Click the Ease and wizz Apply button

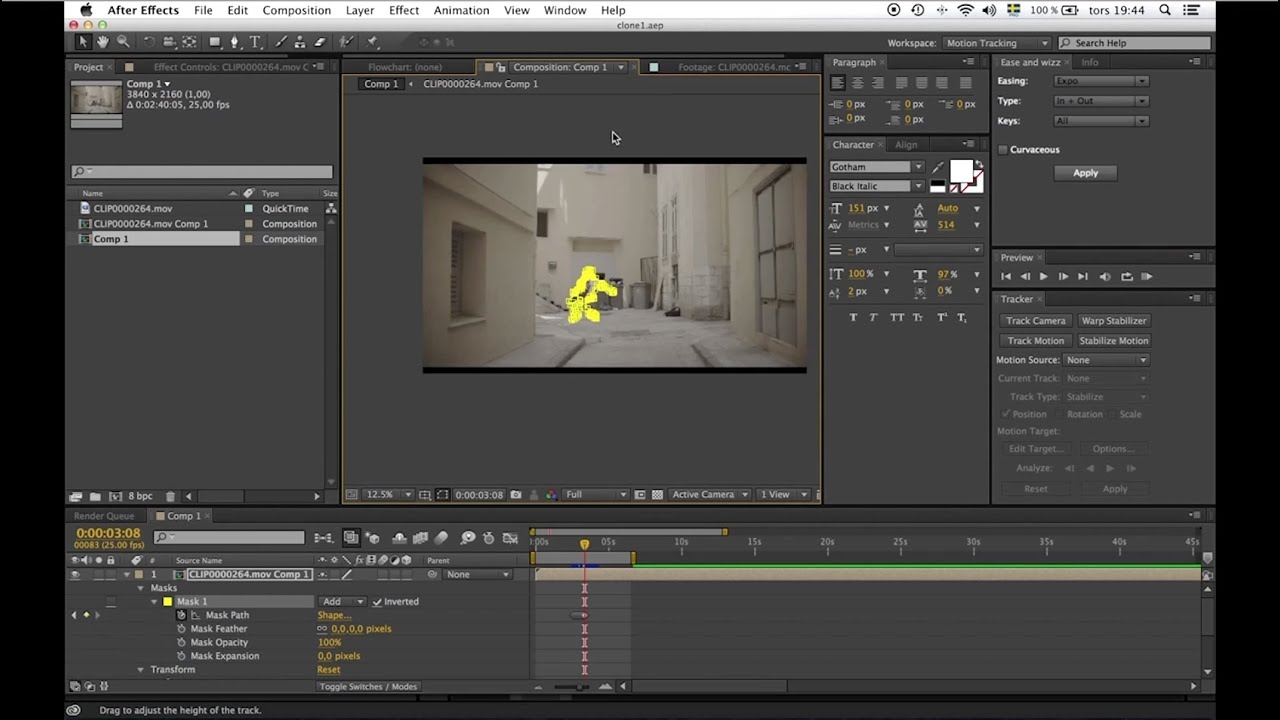pyautogui.click(x=1085, y=173)
